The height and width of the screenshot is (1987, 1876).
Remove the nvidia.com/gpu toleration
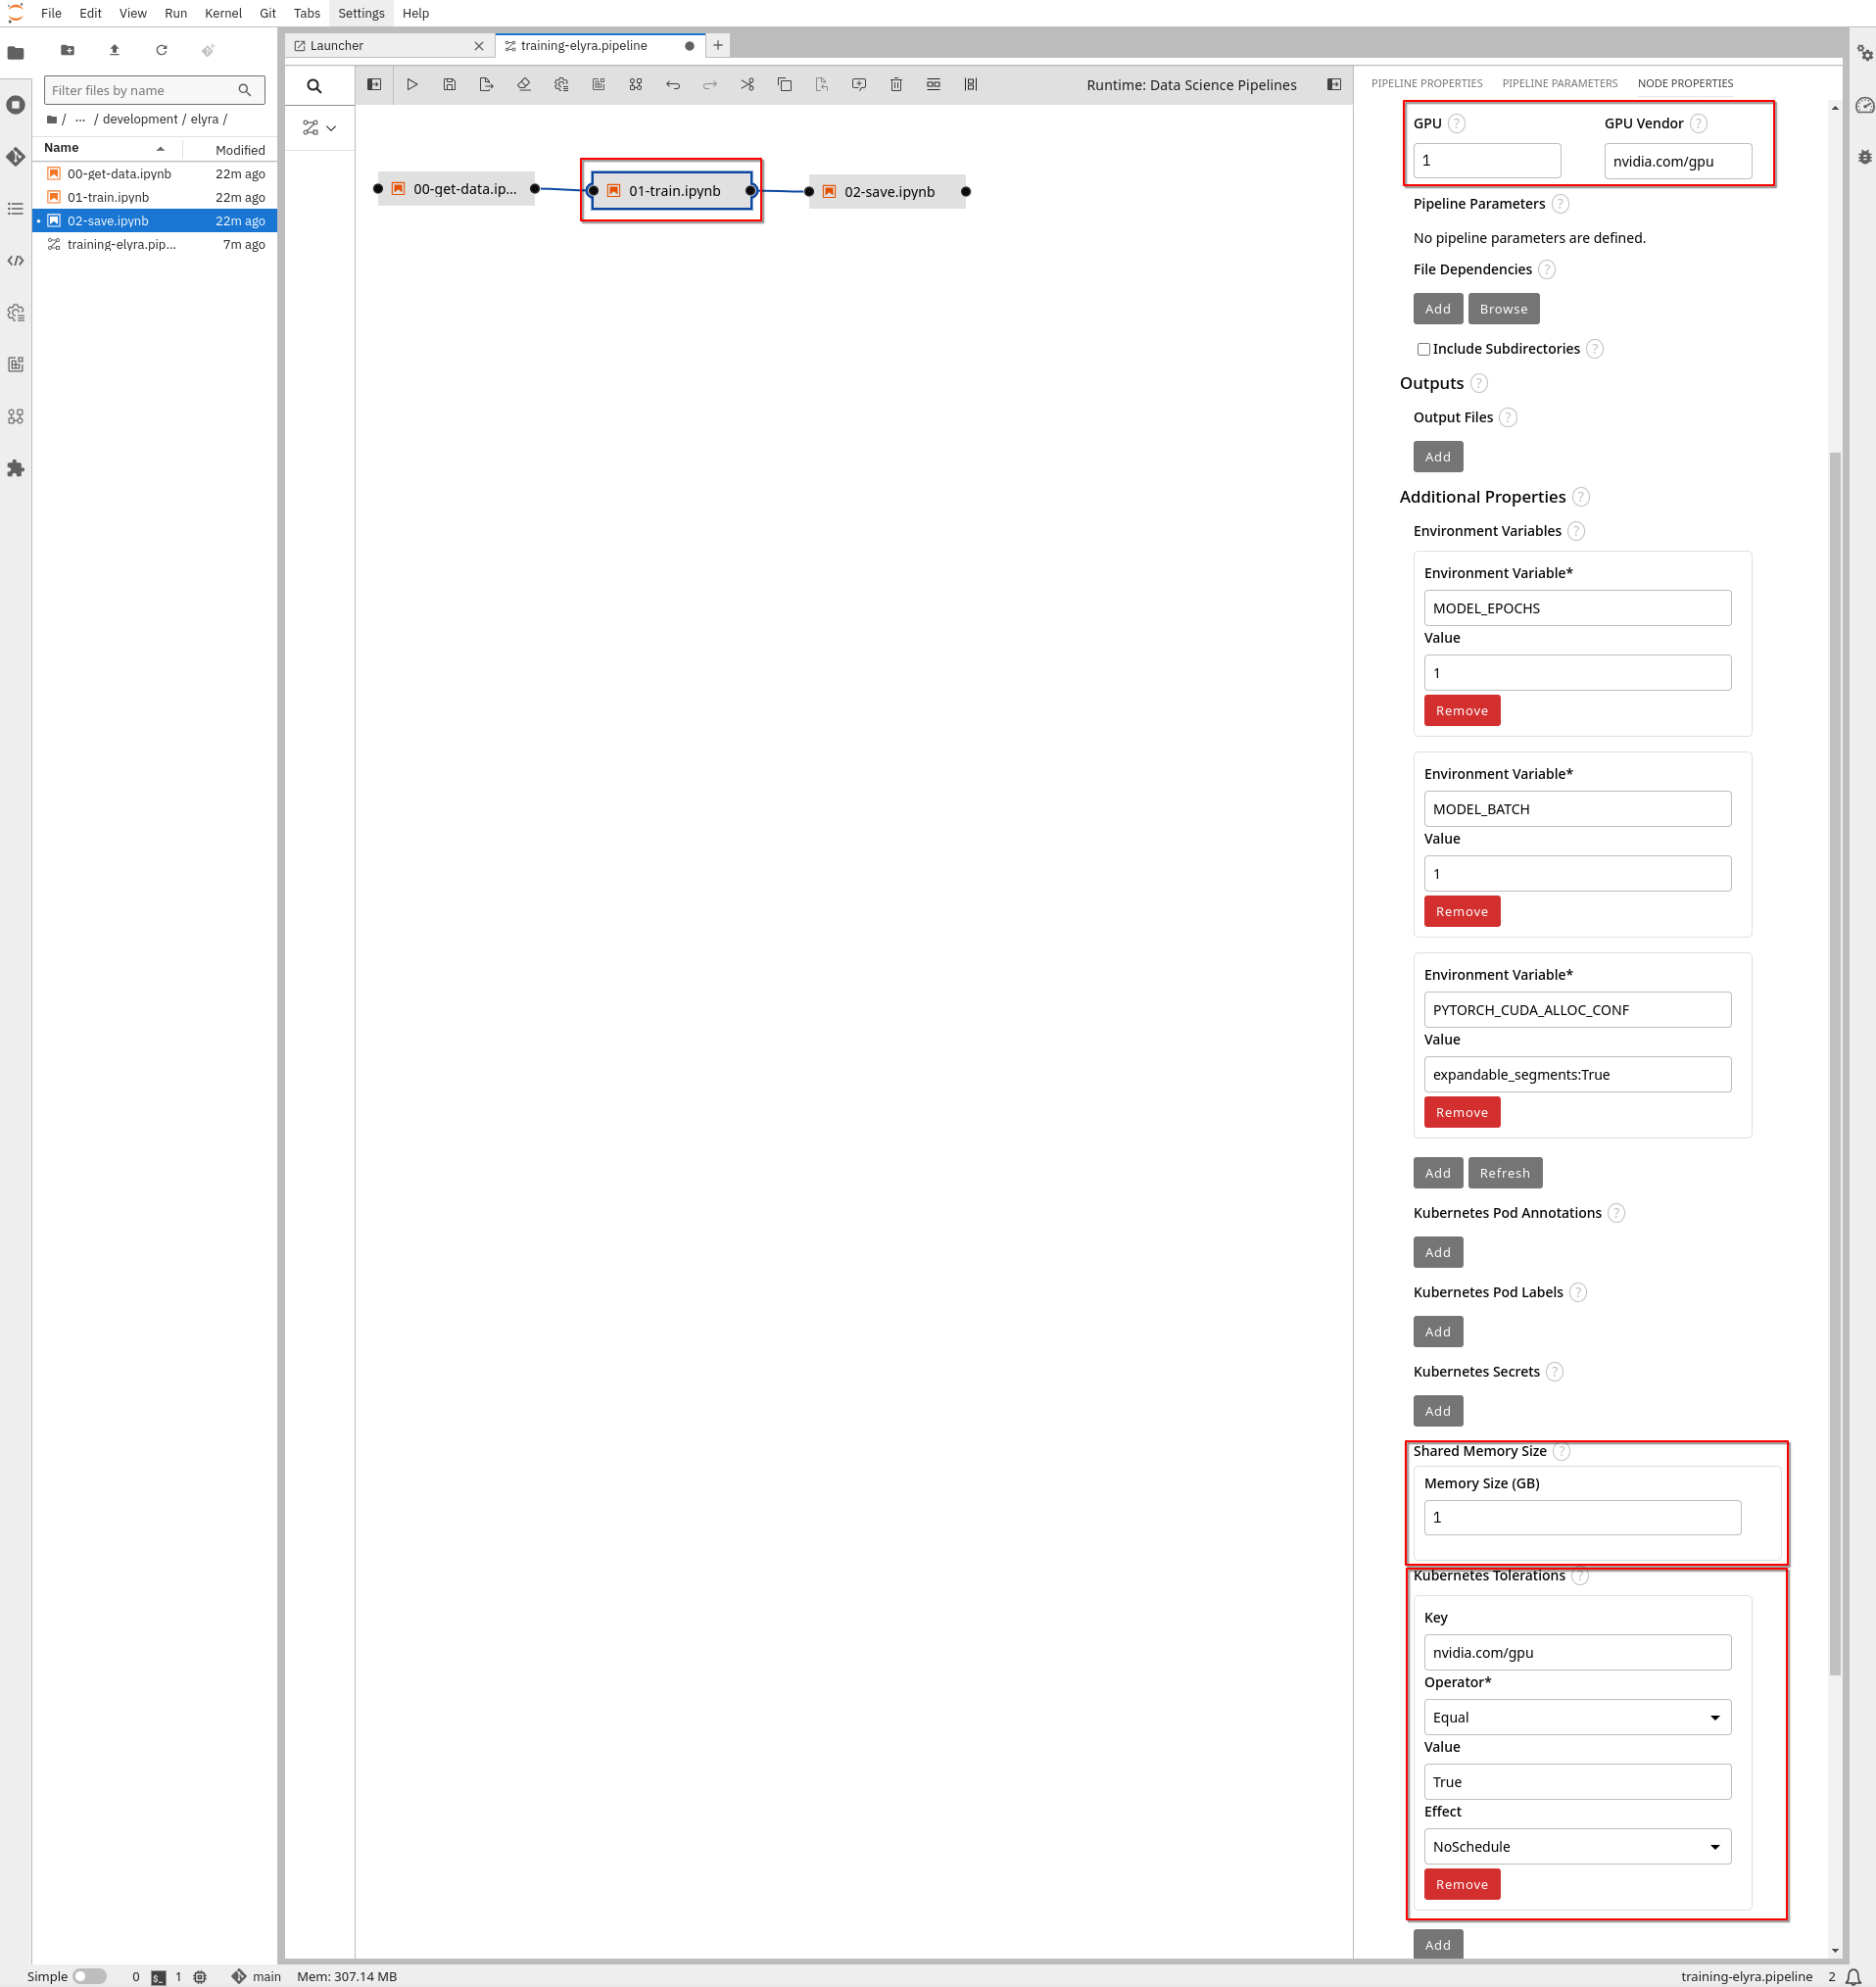tap(1461, 1885)
